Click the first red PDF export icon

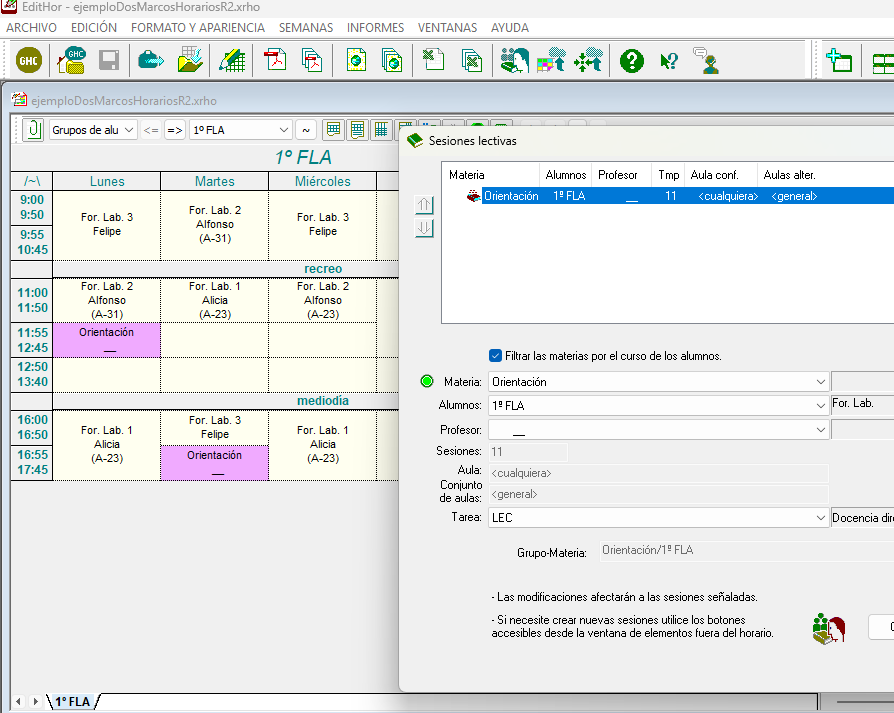tap(275, 60)
